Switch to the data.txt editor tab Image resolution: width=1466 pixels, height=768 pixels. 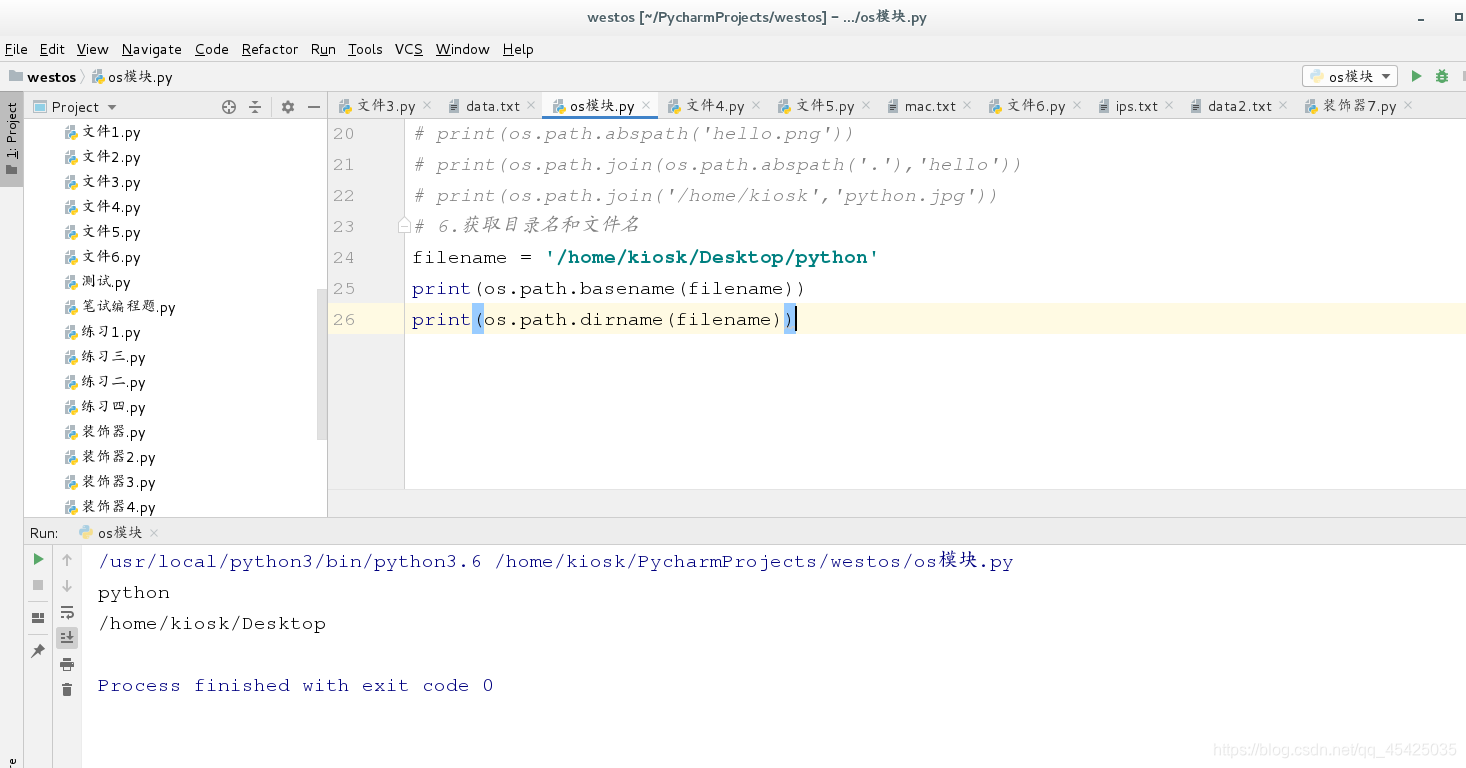493,106
